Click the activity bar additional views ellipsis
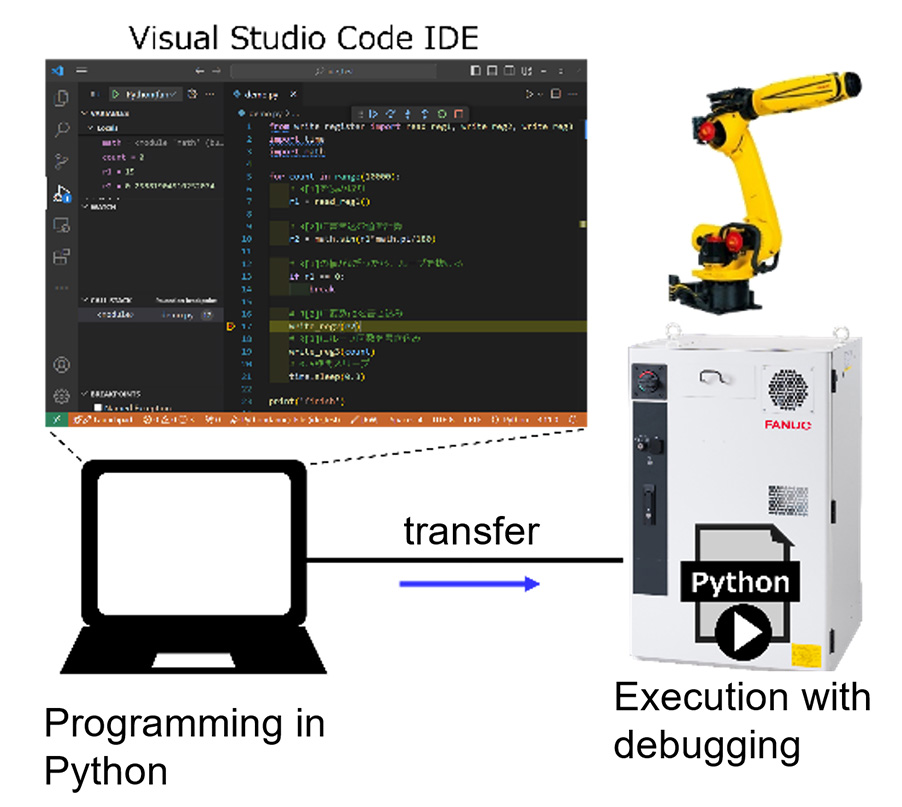The image size is (902, 807). [62, 287]
